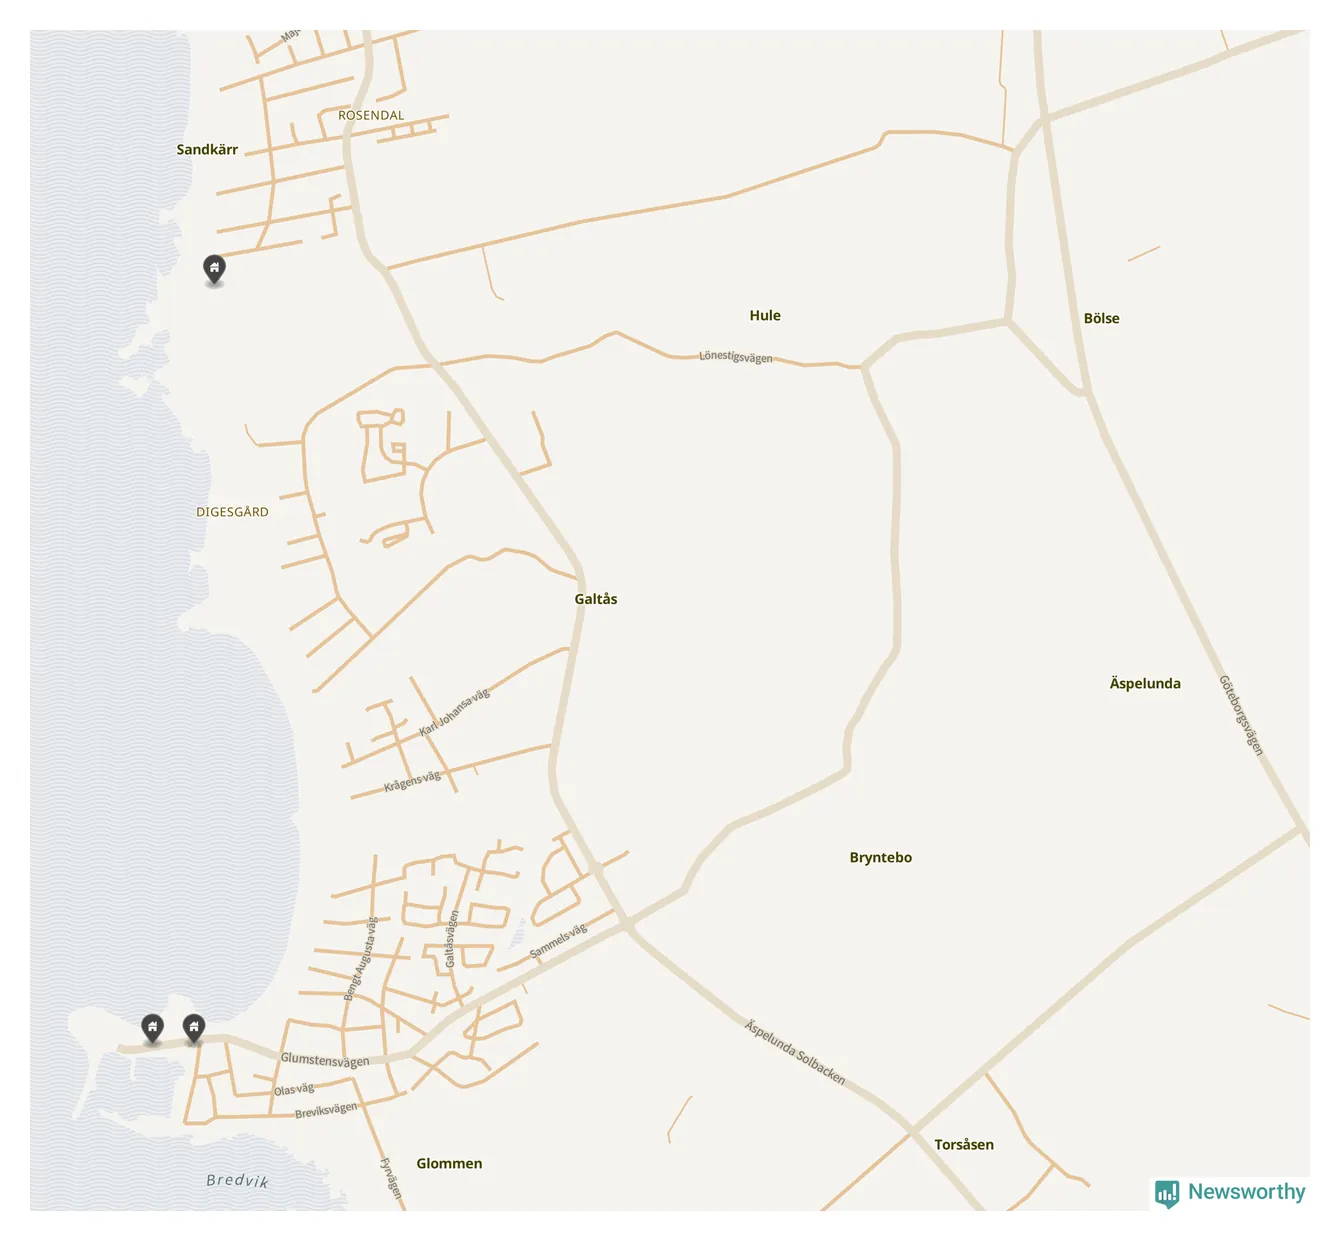Click the ROSENDAL area label
Image resolution: width=1340 pixels, height=1241 pixels.
point(371,115)
